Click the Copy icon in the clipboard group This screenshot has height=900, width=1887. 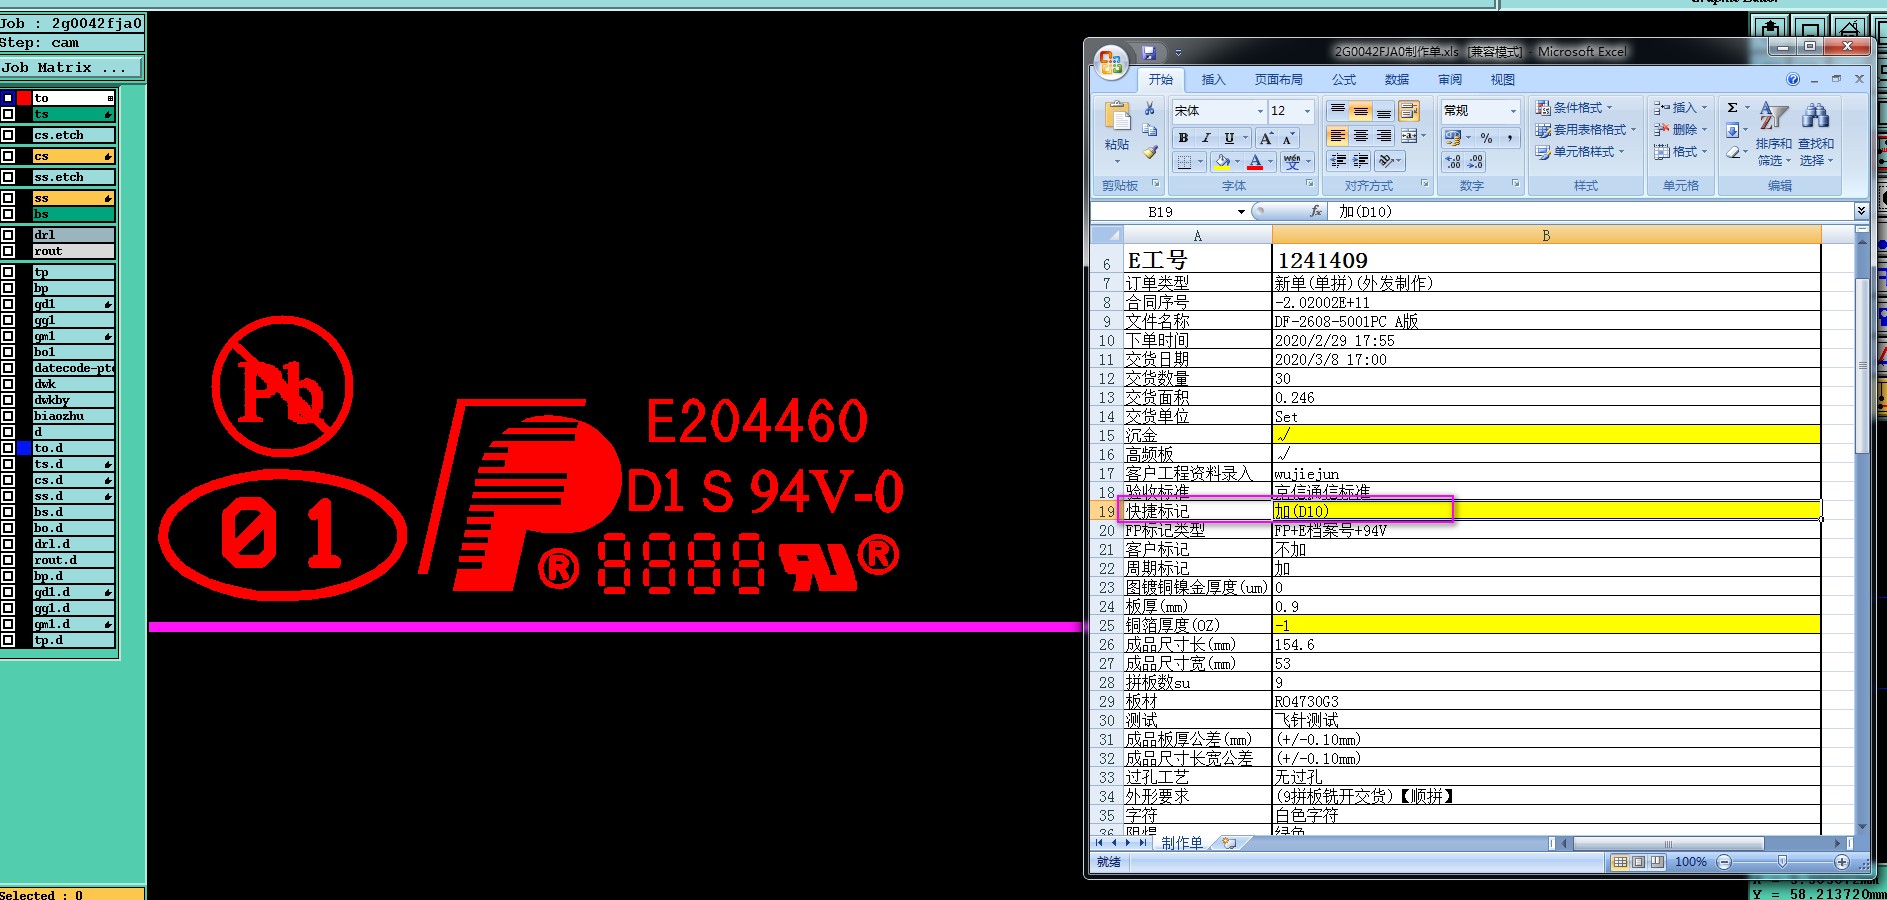tap(1150, 130)
